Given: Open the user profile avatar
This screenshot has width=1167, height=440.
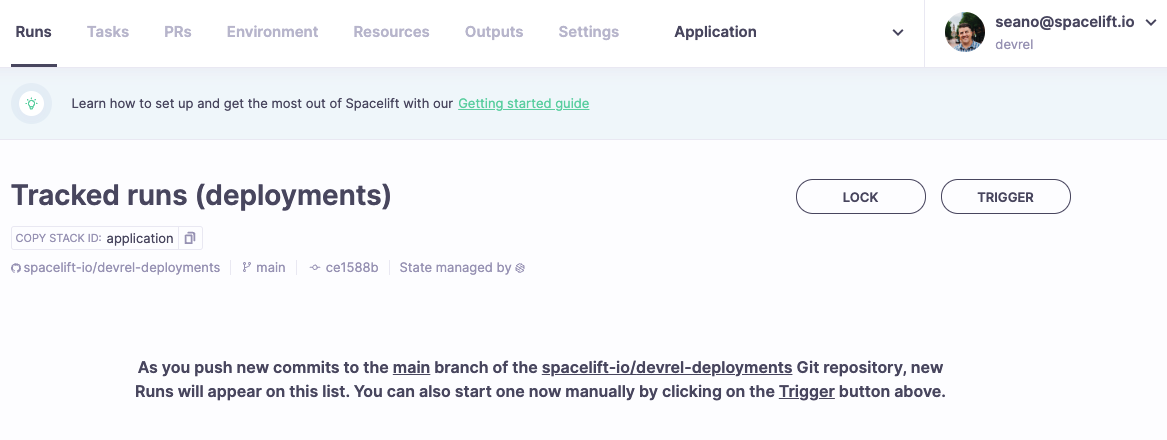Looking at the screenshot, I should [x=964, y=32].
